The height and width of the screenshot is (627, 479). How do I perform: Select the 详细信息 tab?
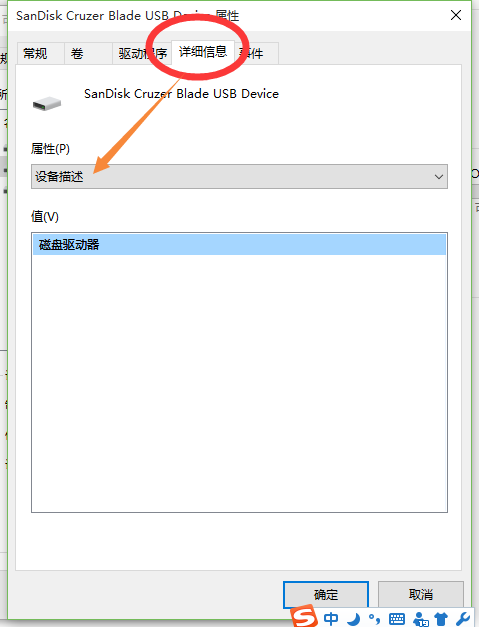pyautogui.click(x=203, y=52)
